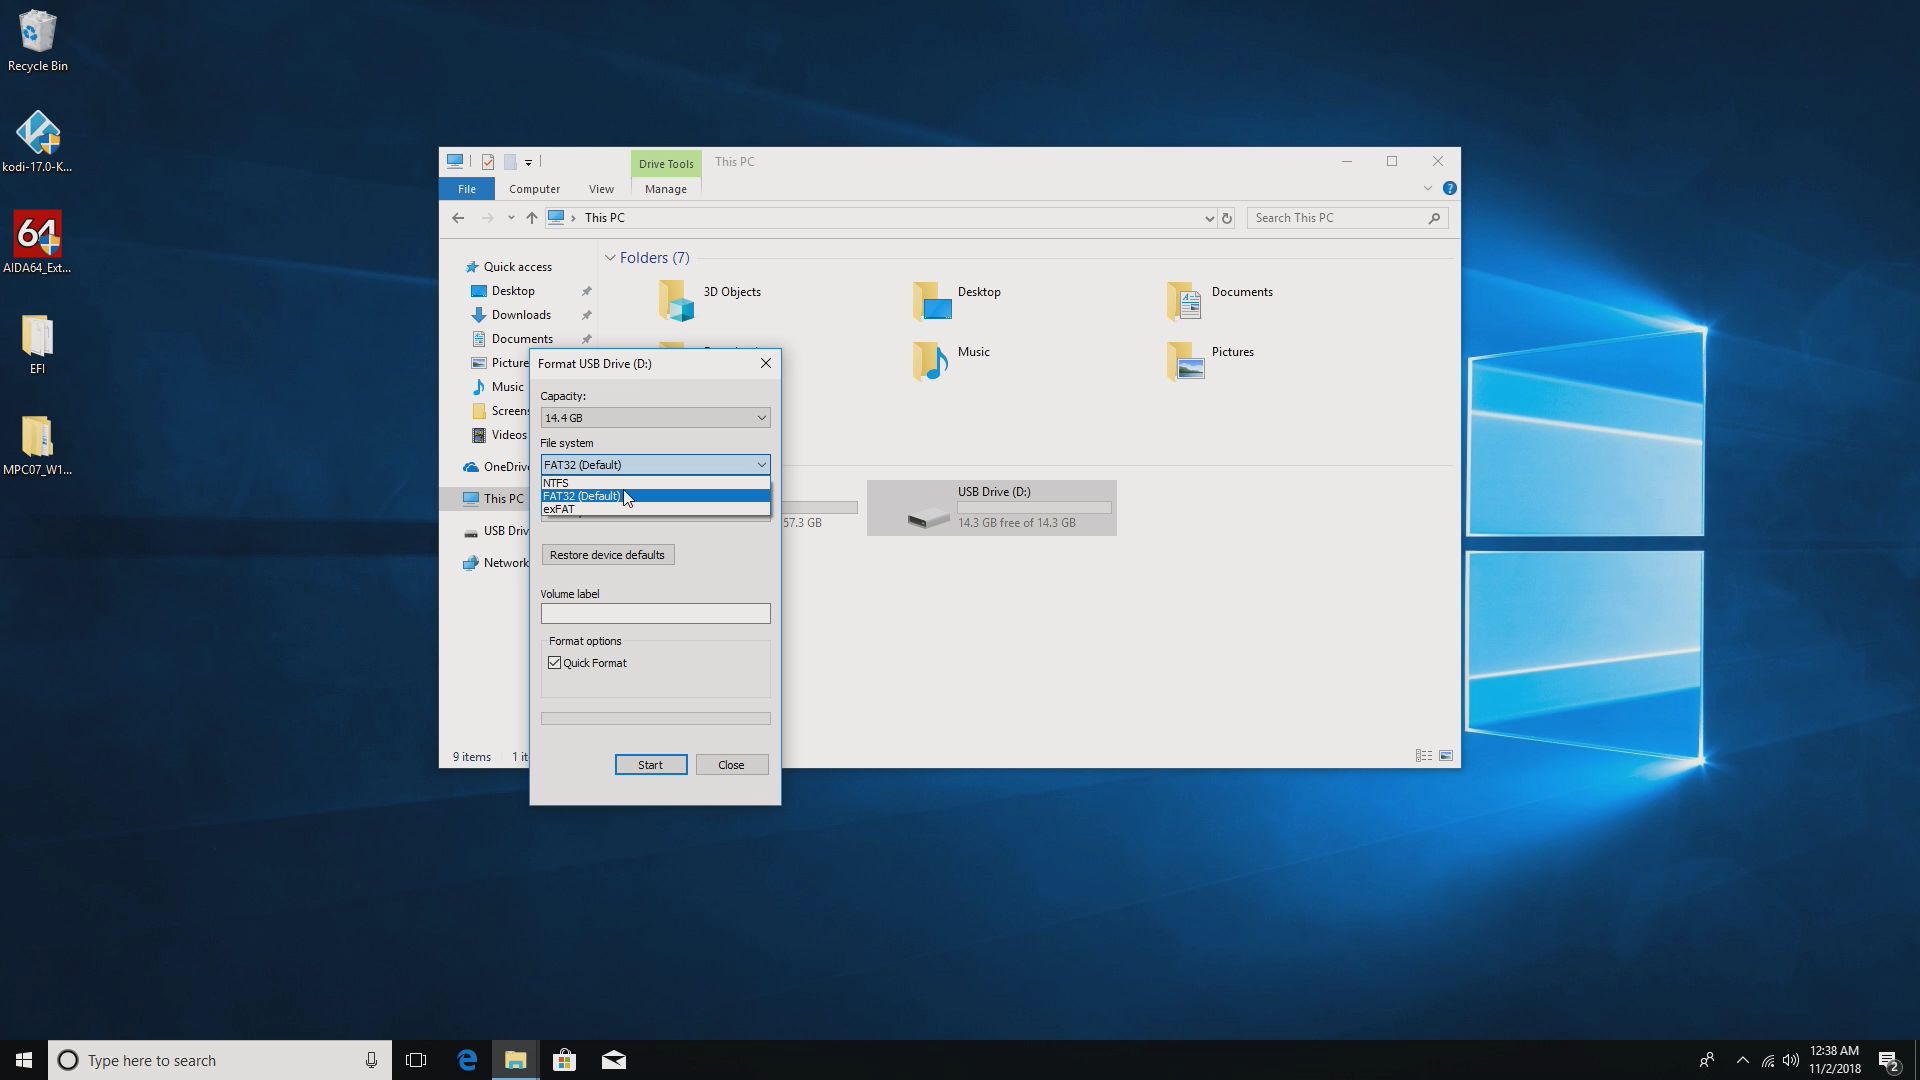Open Task View on the taskbar
The height and width of the screenshot is (1080, 1920).
[416, 1060]
